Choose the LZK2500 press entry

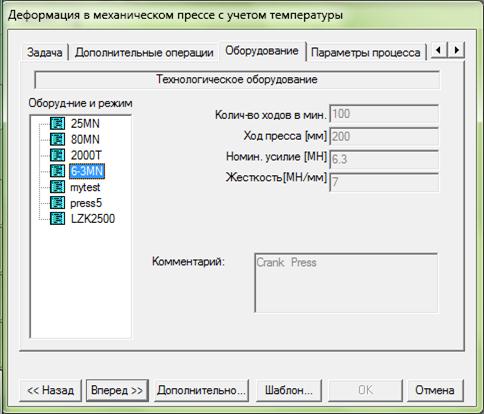[x=93, y=219]
